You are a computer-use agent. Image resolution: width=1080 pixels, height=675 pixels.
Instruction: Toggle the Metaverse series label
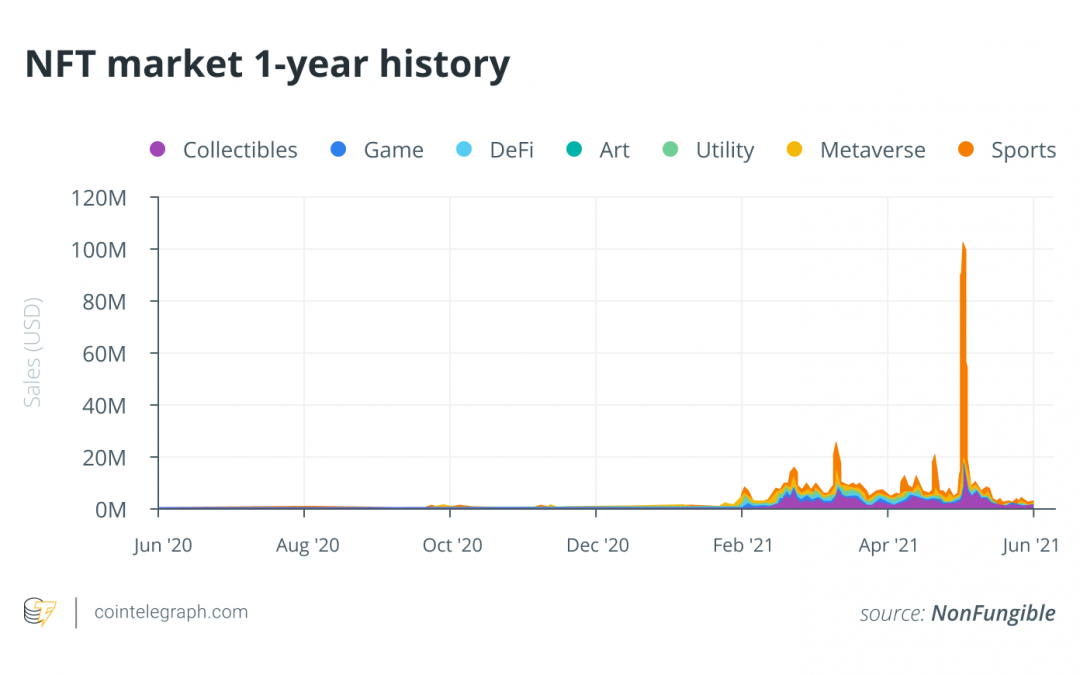coord(872,150)
